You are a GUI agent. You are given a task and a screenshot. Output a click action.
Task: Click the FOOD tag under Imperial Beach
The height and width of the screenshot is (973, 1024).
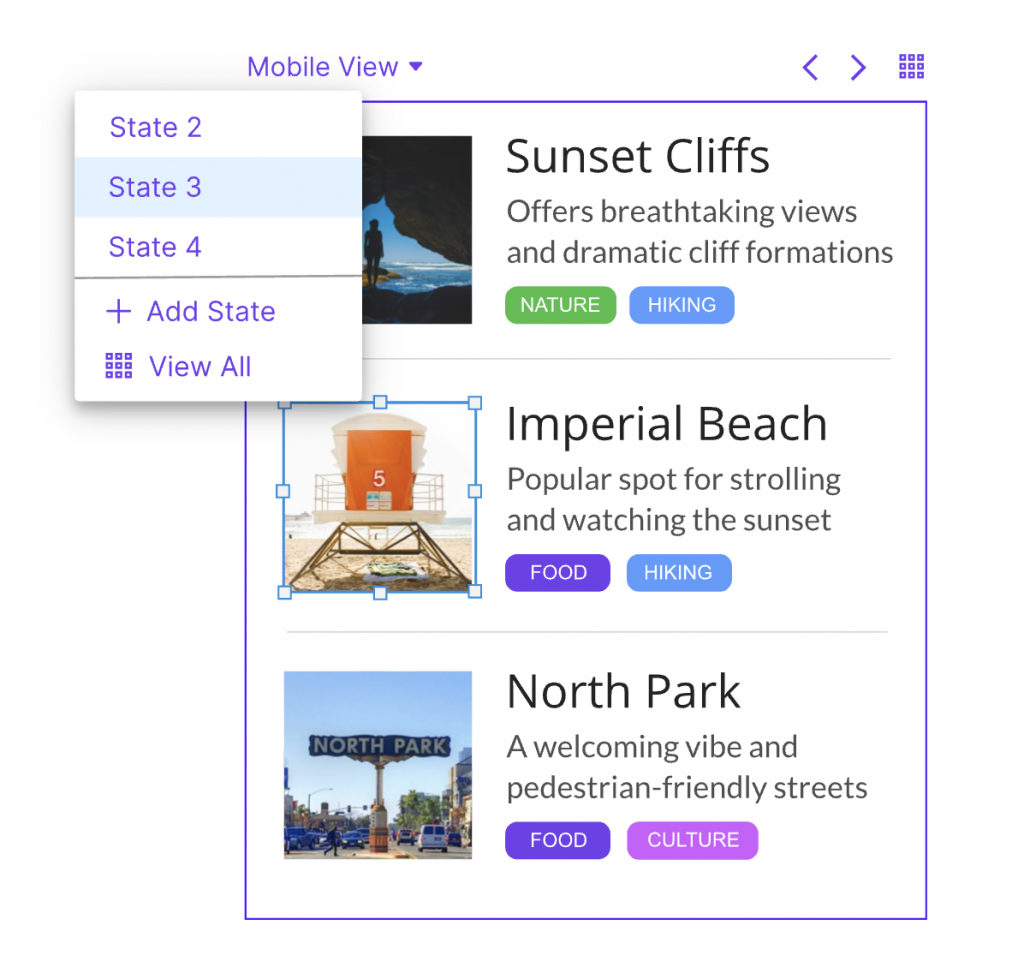557,573
